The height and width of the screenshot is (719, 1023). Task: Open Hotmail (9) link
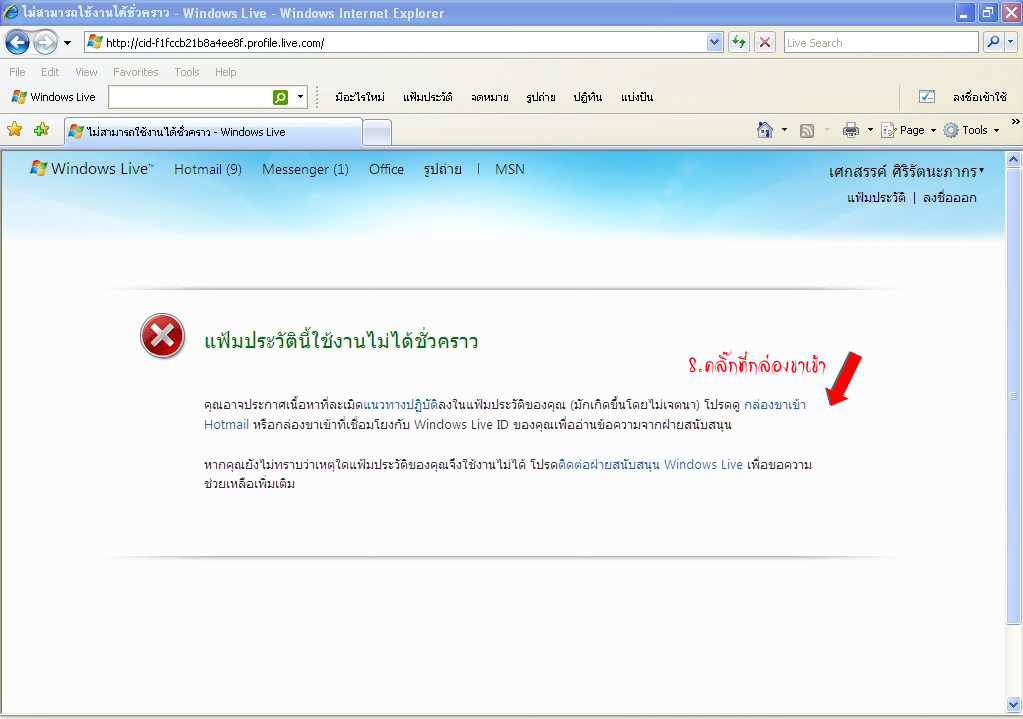click(x=207, y=170)
